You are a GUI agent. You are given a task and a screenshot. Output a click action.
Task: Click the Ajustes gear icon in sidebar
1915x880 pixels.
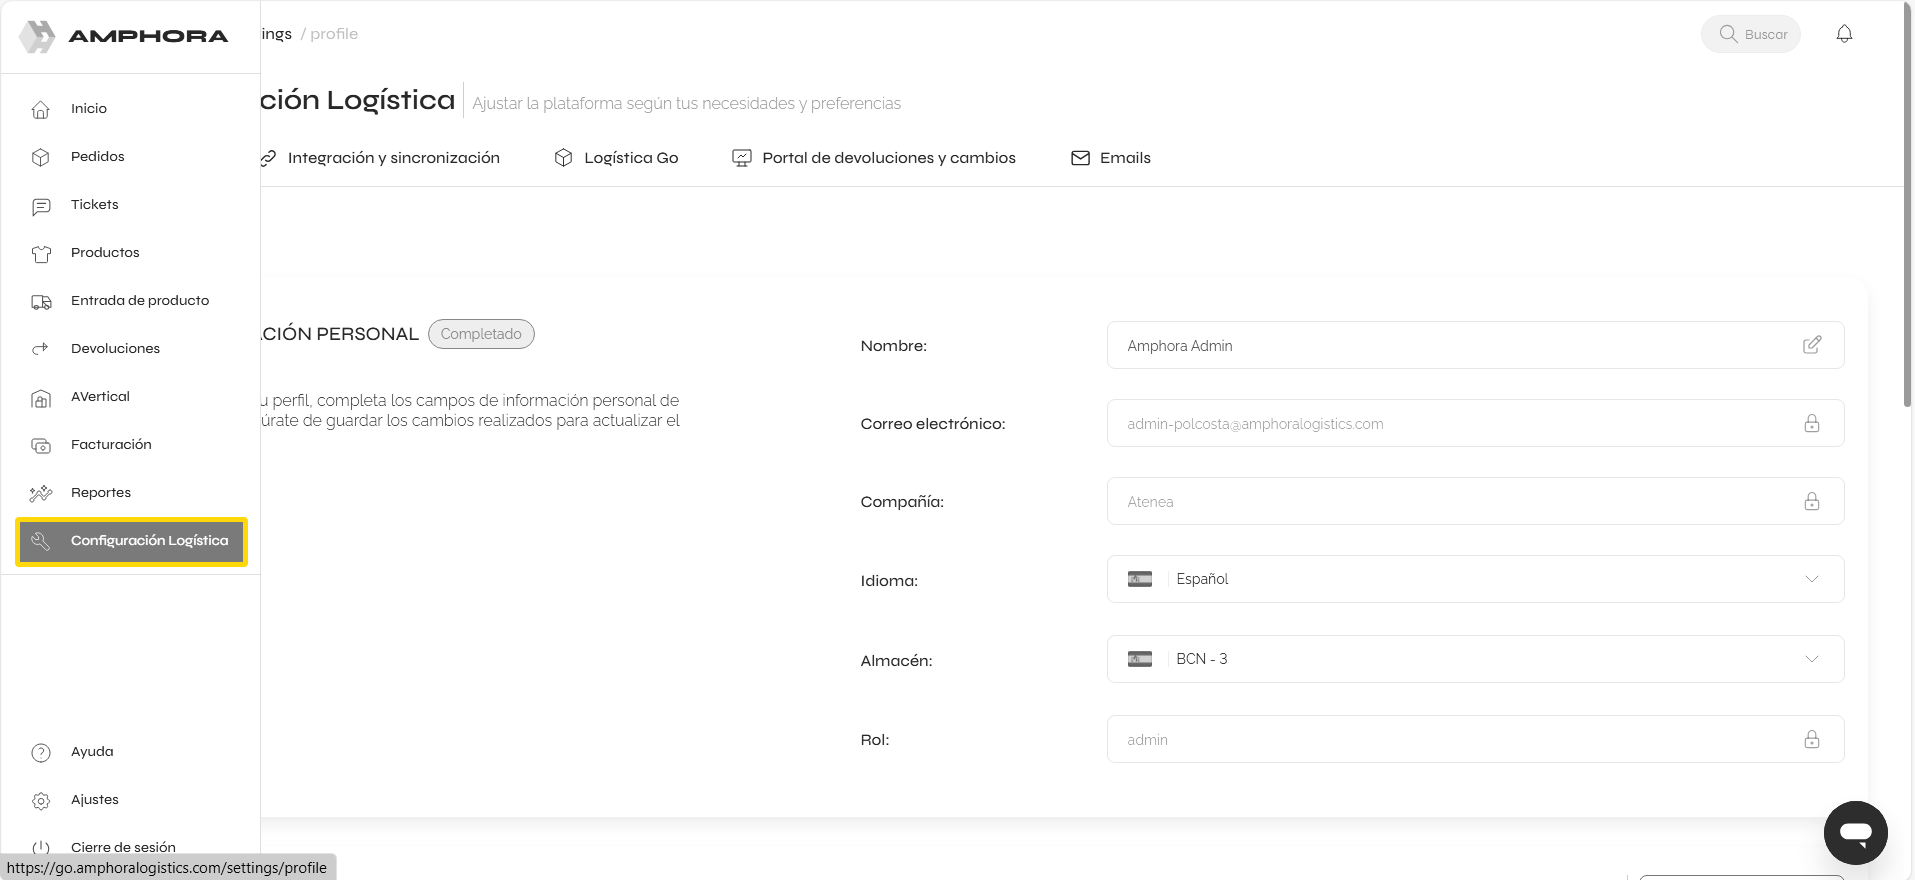pyautogui.click(x=41, y=800)
